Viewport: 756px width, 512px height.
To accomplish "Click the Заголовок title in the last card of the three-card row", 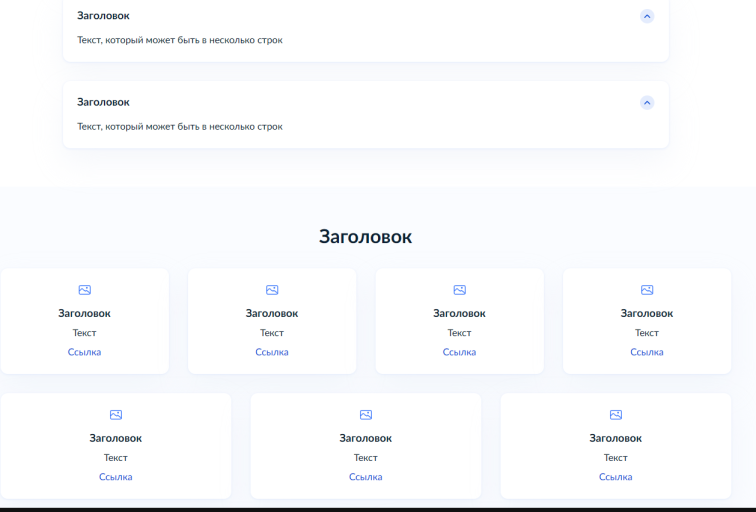I will [616, 438].
